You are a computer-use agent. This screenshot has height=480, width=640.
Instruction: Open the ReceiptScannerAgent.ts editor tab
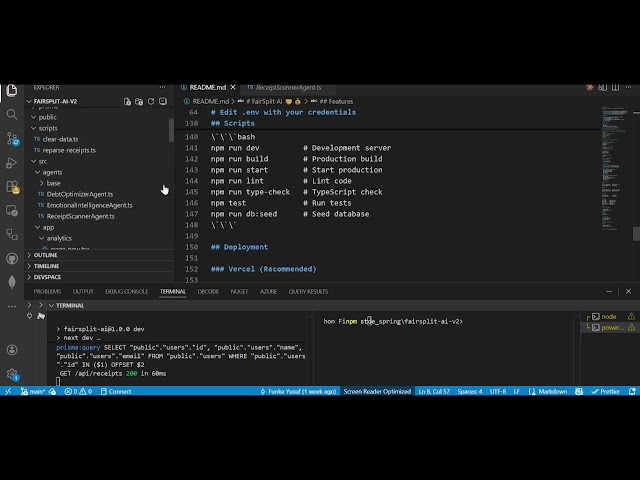pos(287,88)
